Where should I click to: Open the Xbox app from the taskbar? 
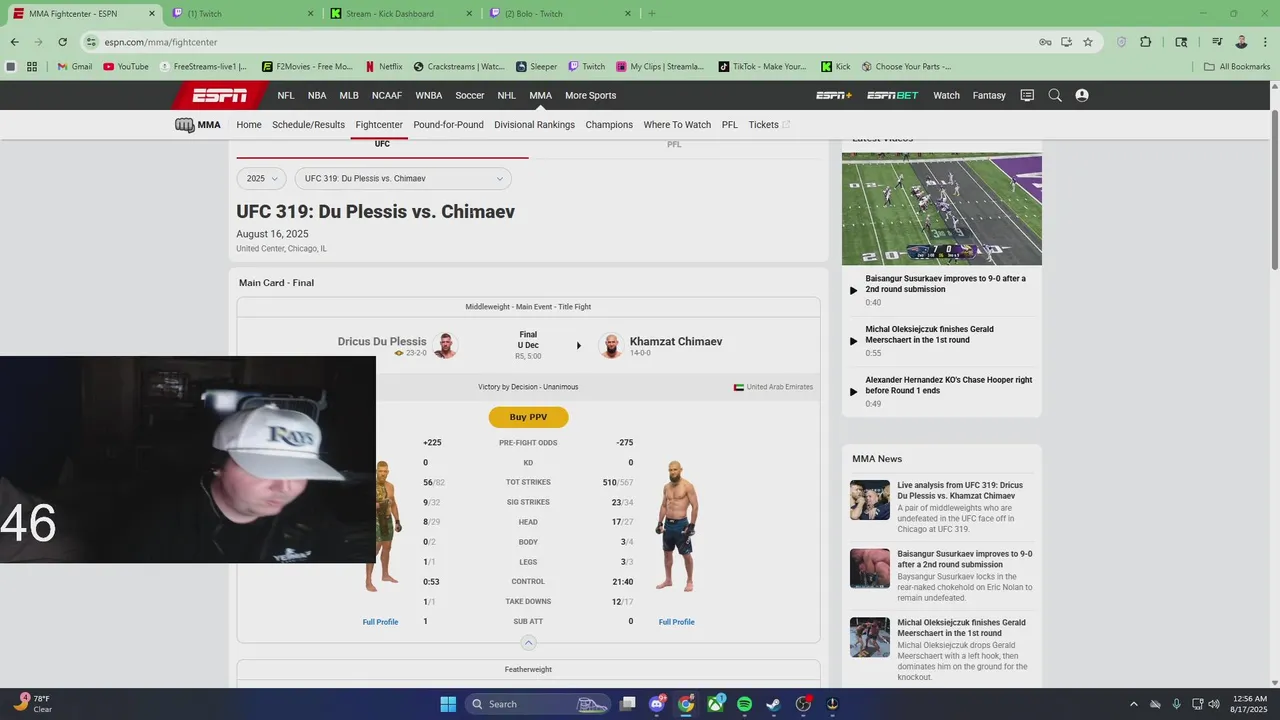(715, 704)
